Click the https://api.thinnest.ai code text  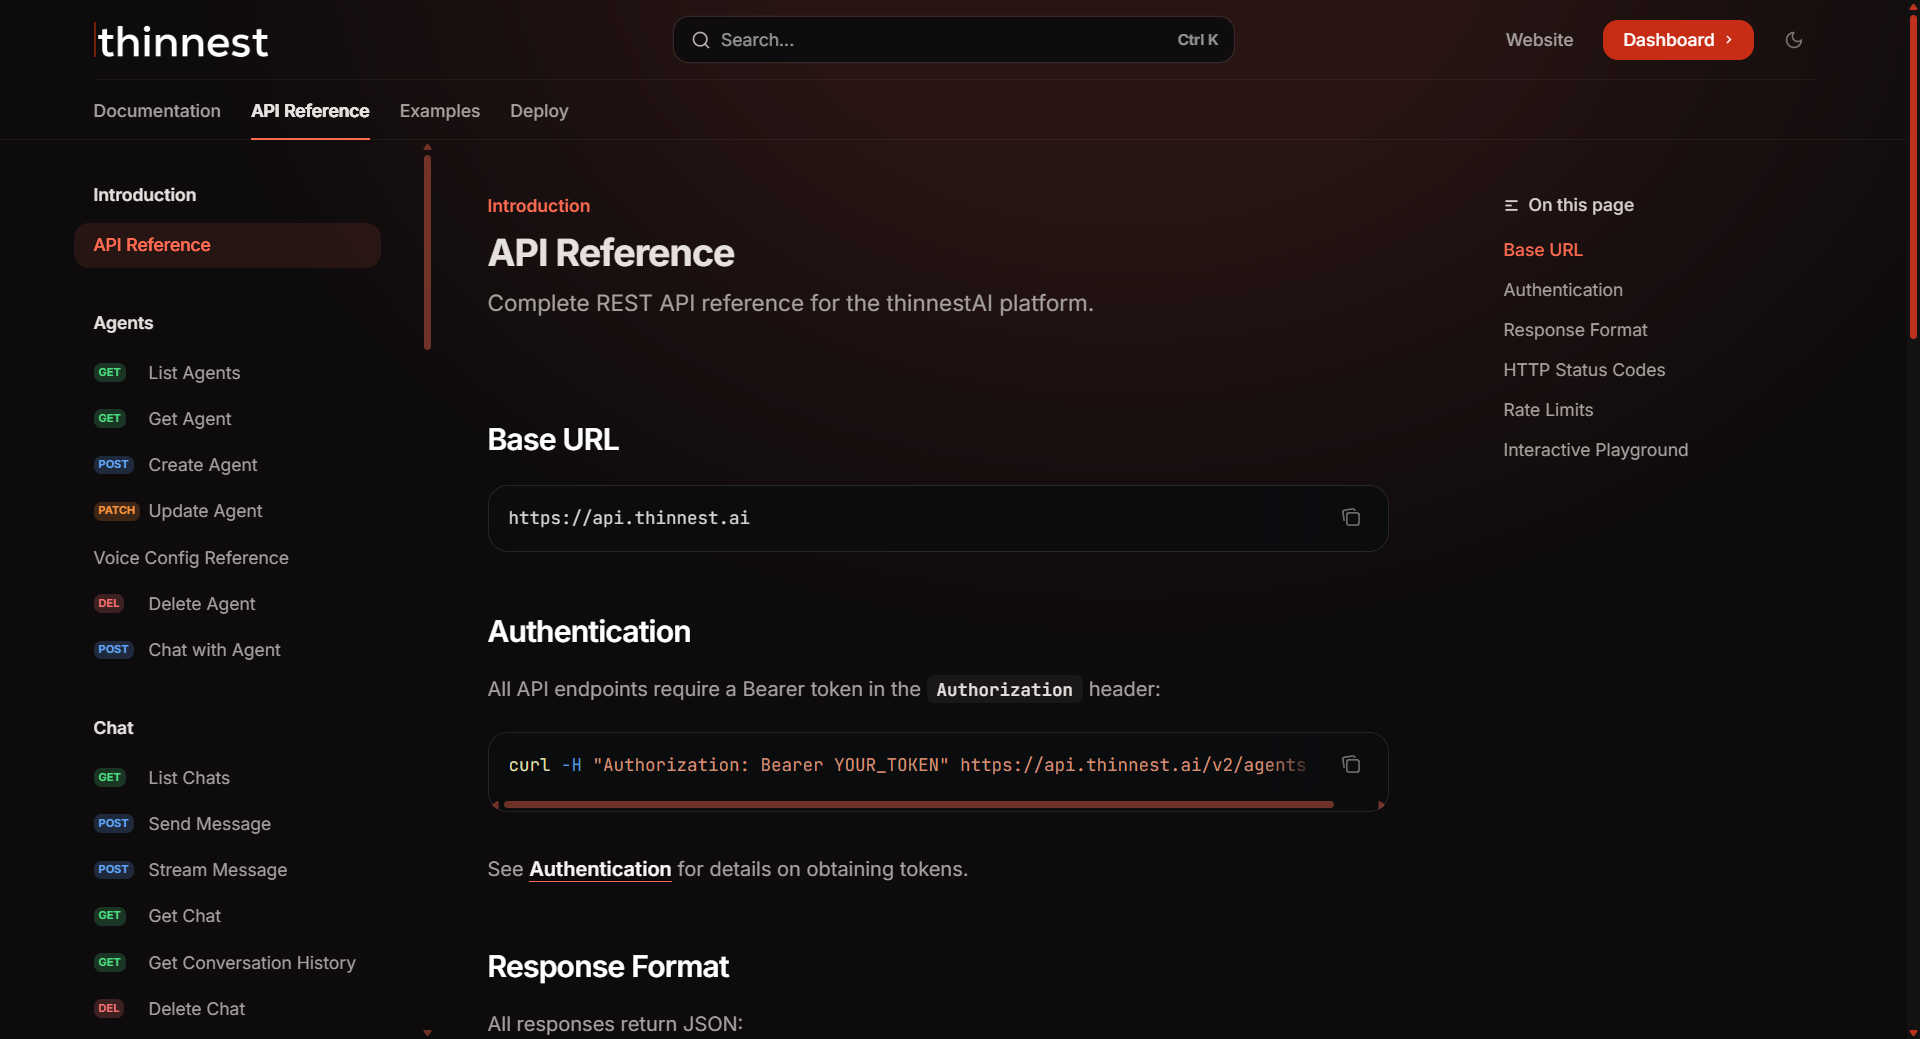point(629,518)
